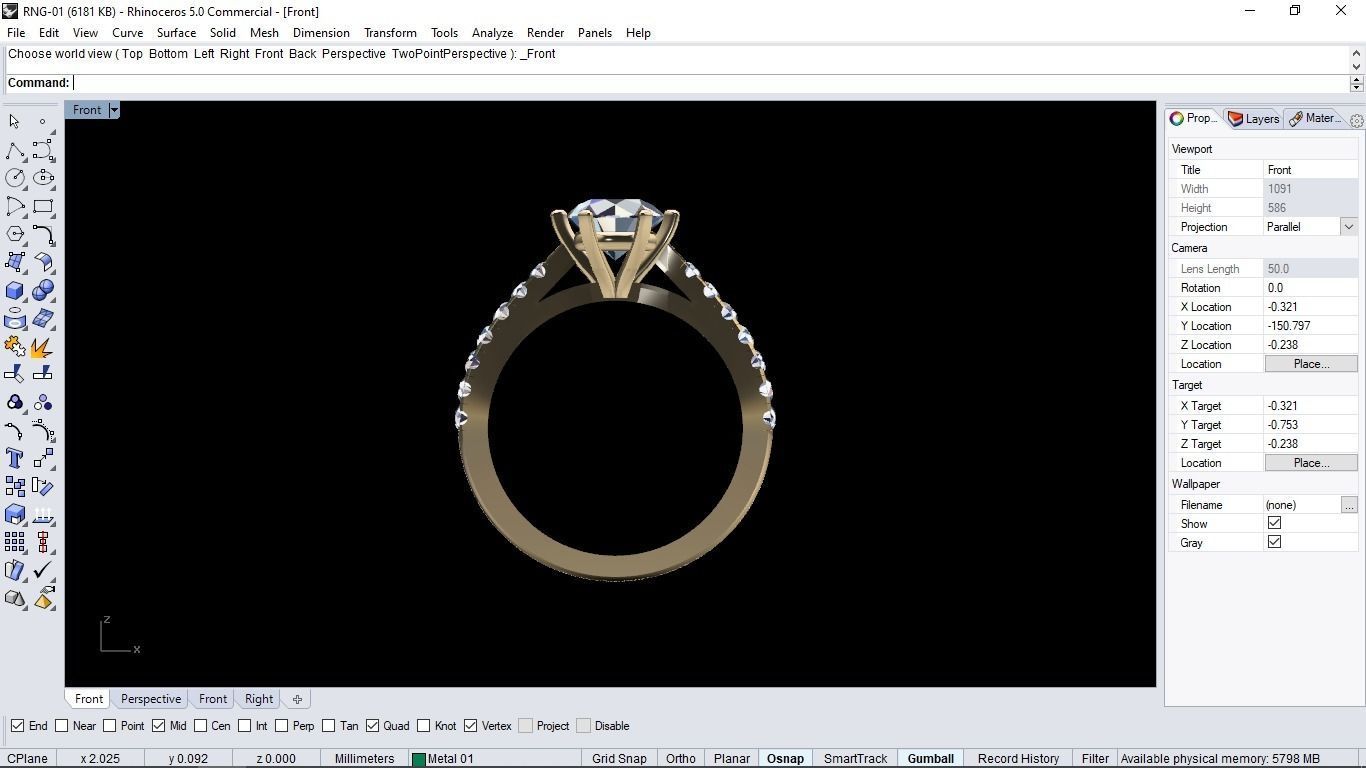Select the Cancel pointer arrow tool
Viewport: 1366px width, 768px height.
[x=14, y=121]
